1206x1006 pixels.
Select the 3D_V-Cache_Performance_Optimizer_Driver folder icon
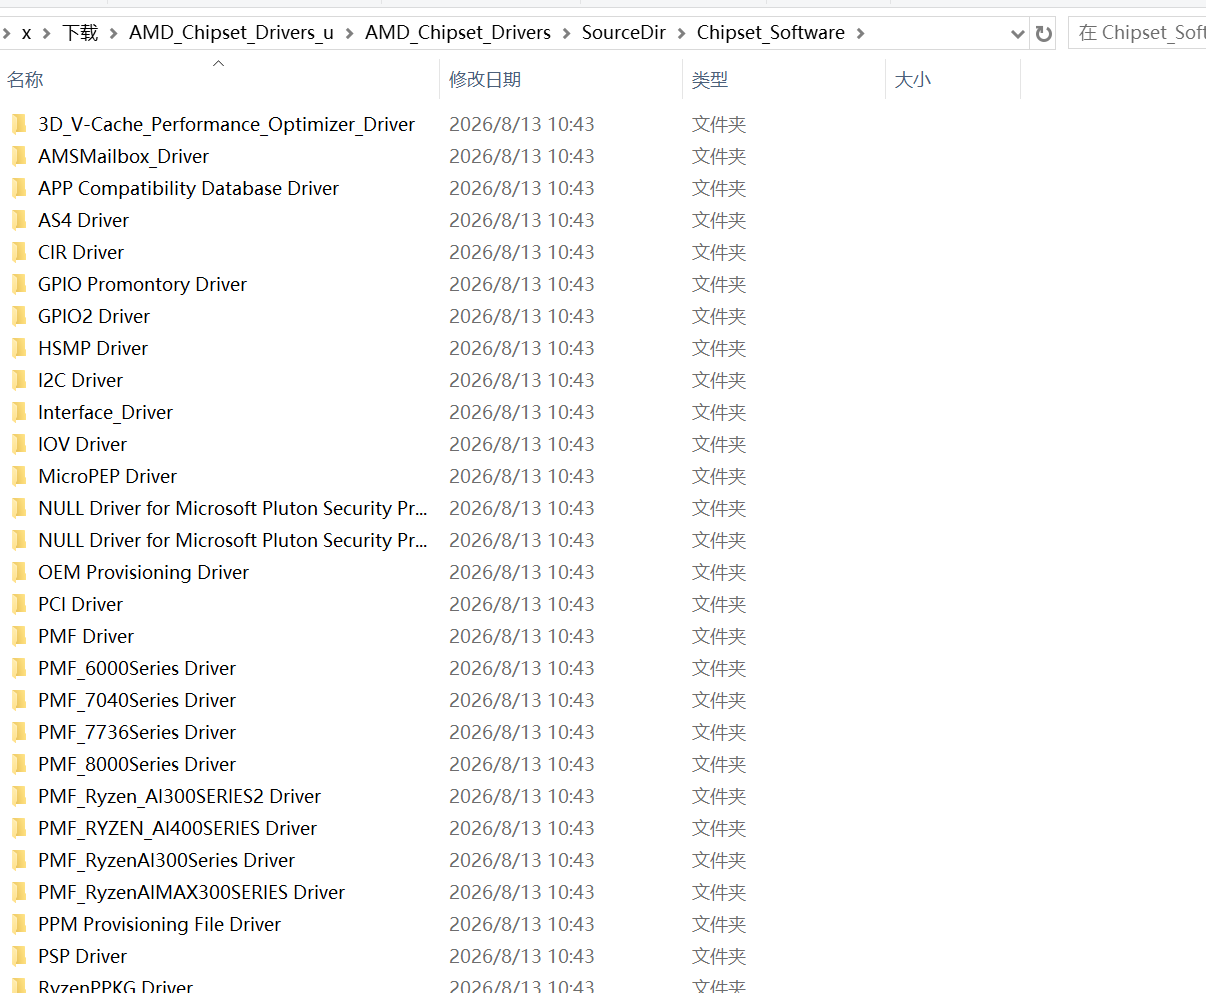[x=19, y=124]
